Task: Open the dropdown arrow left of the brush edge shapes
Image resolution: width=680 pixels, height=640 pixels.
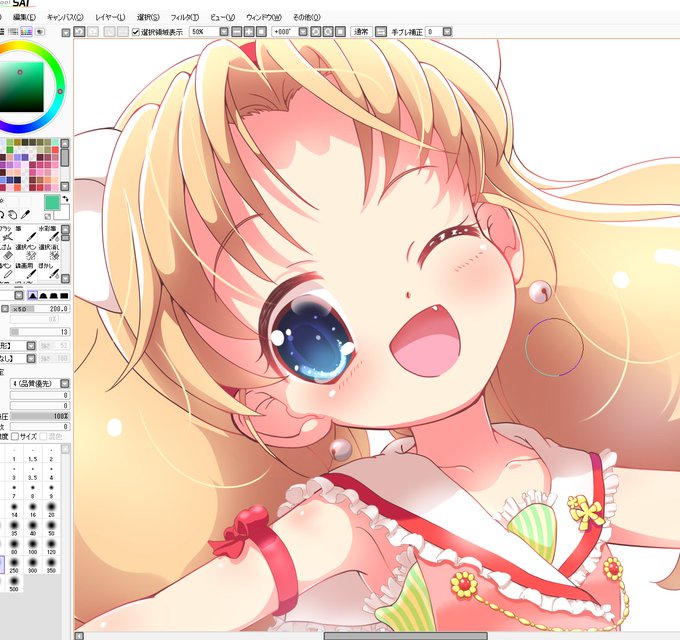Action: pyautogui.click(x=19, y=295)
